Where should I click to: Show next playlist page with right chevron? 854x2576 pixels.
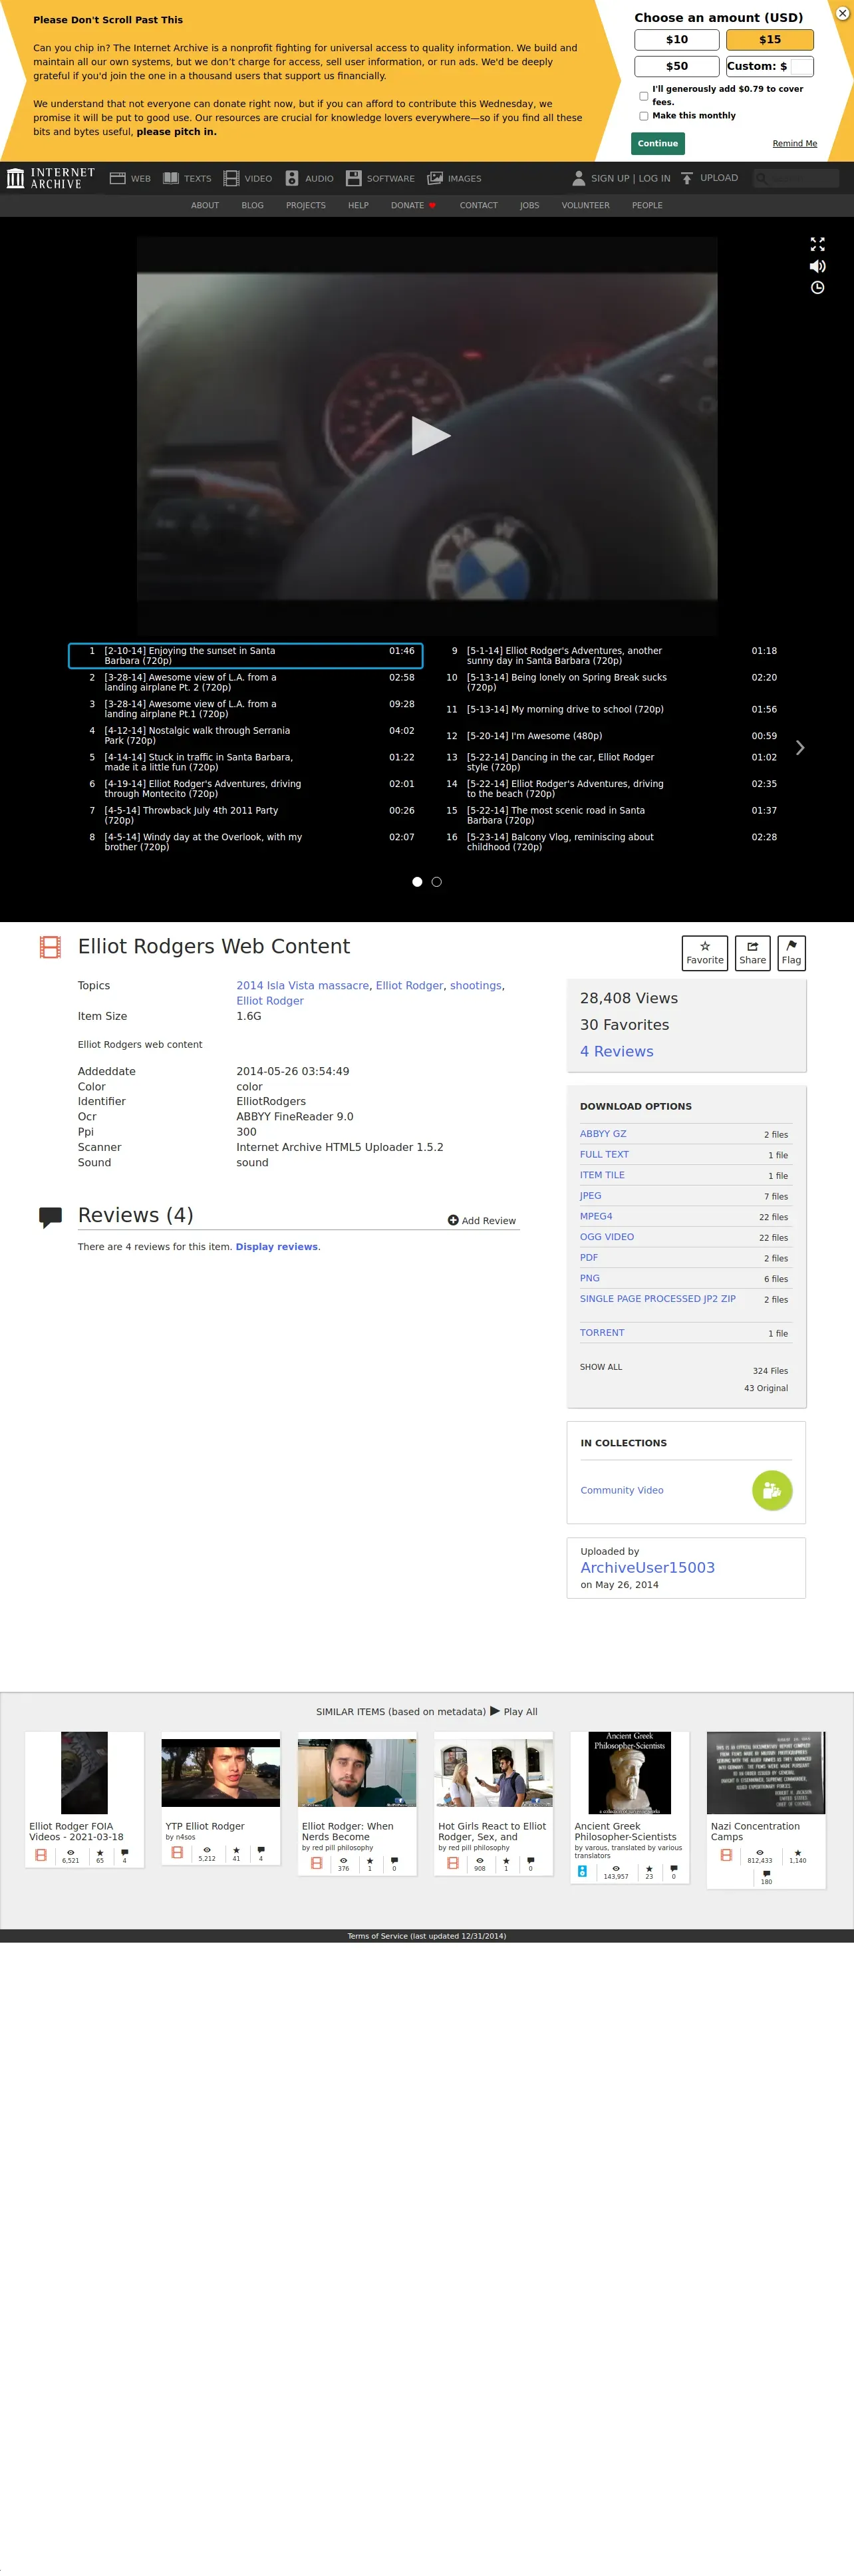pos(799,748)
